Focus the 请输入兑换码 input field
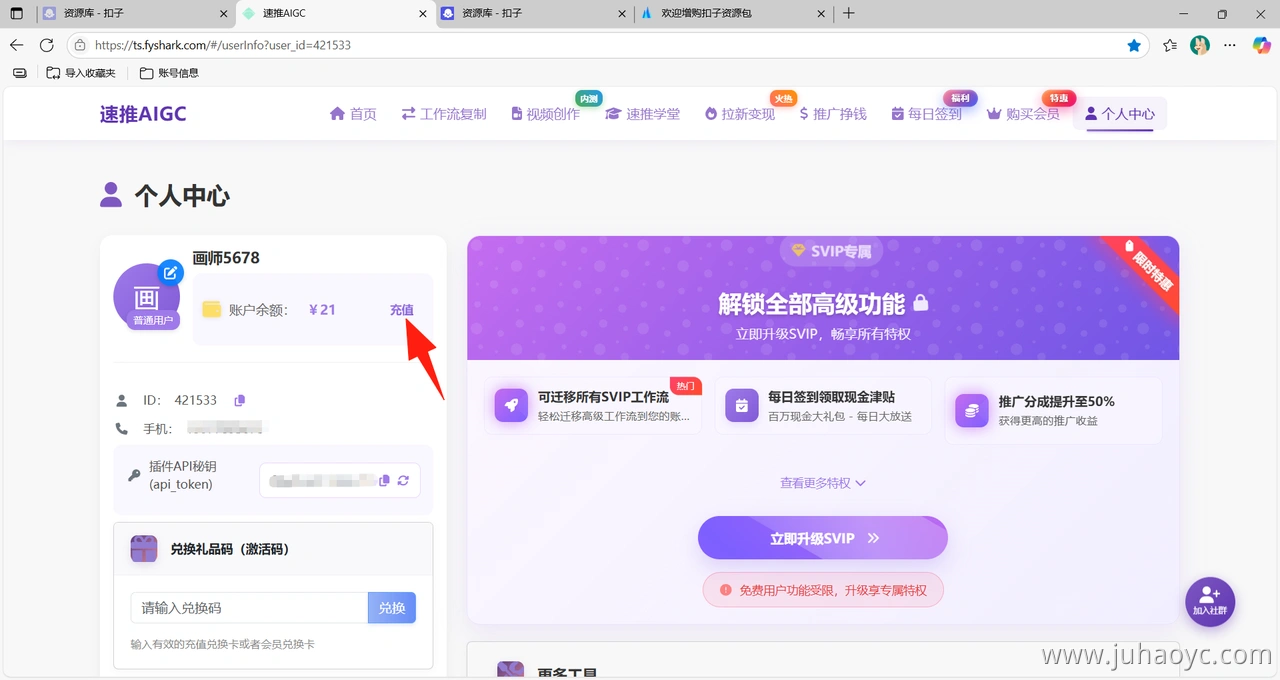 (x=249, y=608)
